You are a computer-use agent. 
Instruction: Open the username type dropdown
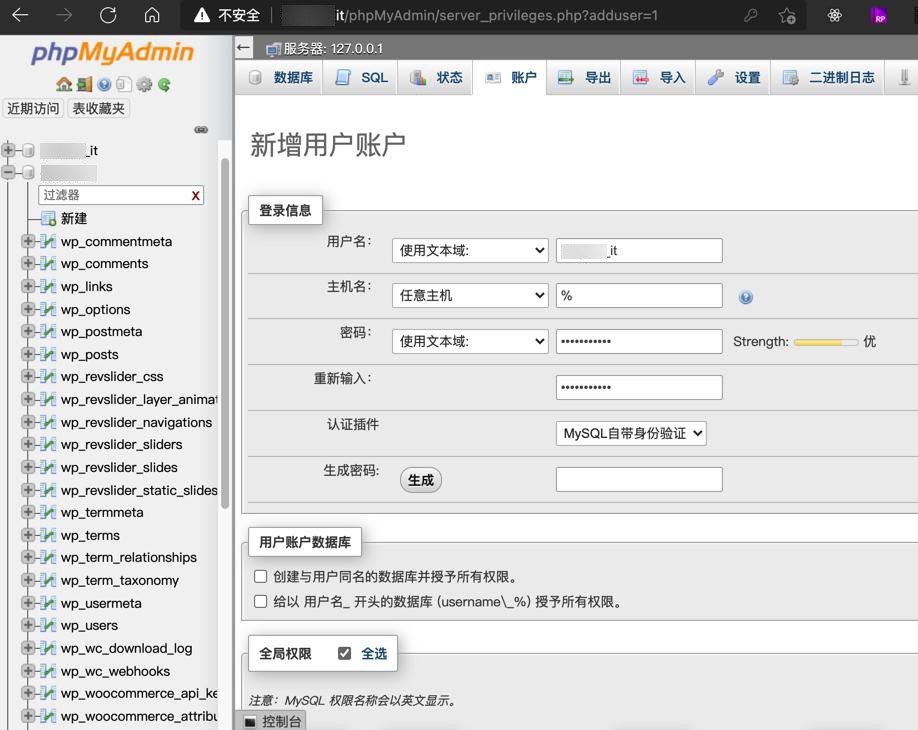(x=470, y=251)
